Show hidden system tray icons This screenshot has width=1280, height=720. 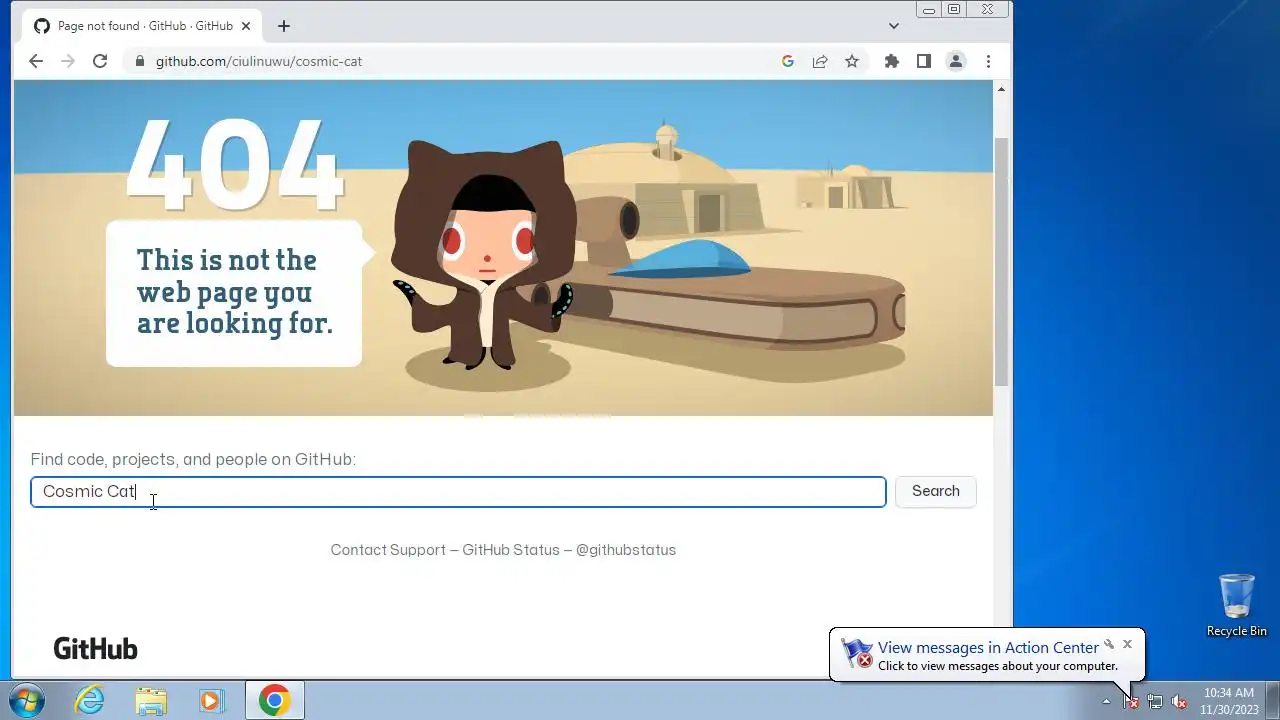click(x=1106, y=701)
